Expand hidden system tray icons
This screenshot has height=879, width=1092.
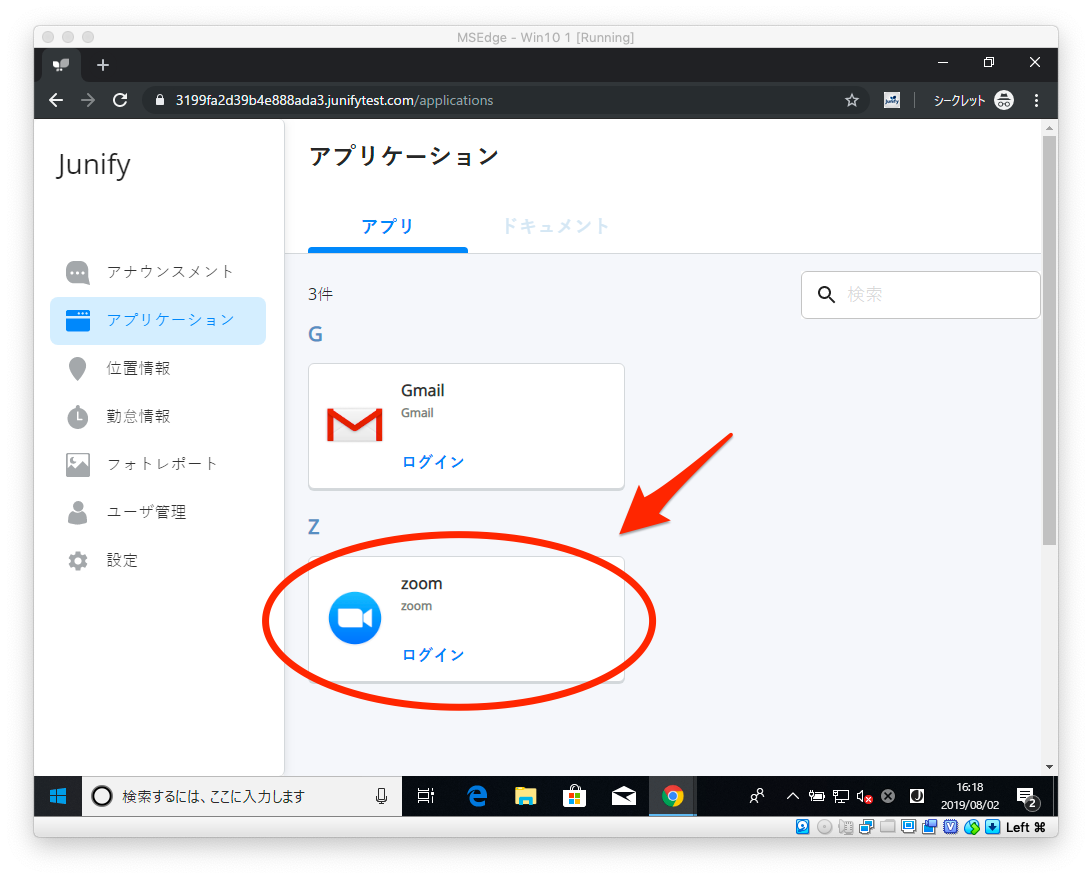(793, 796)
